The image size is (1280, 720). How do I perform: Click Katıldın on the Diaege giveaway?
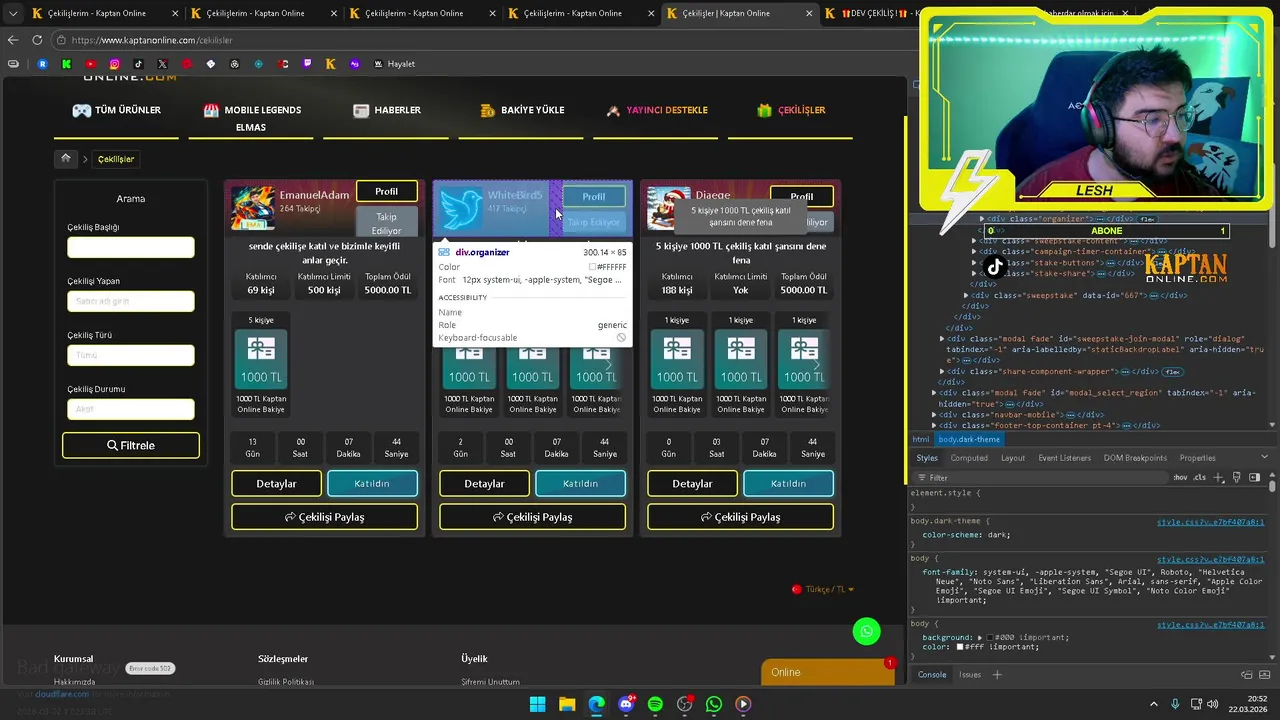click(788, 483)
